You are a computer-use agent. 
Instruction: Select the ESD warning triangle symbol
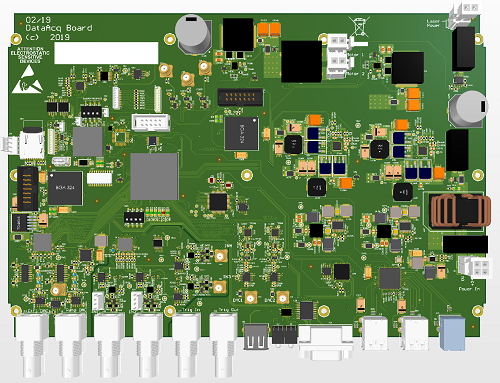(x=27, y=80)
